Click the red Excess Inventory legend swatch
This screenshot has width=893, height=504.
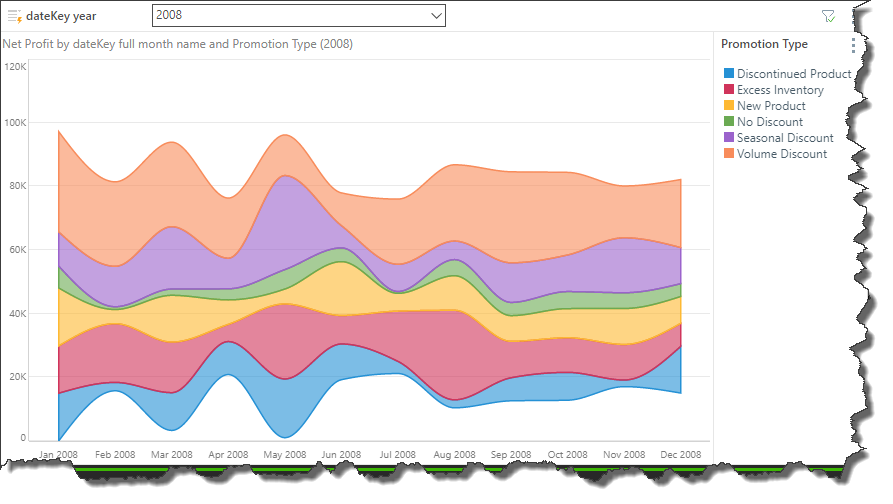729,90
